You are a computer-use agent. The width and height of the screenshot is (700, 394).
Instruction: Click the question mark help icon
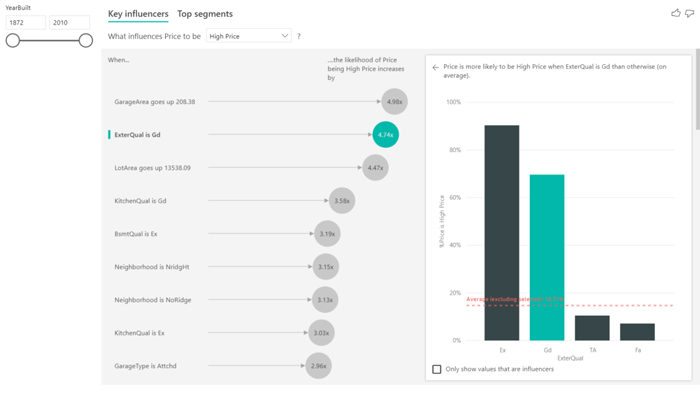299,36
